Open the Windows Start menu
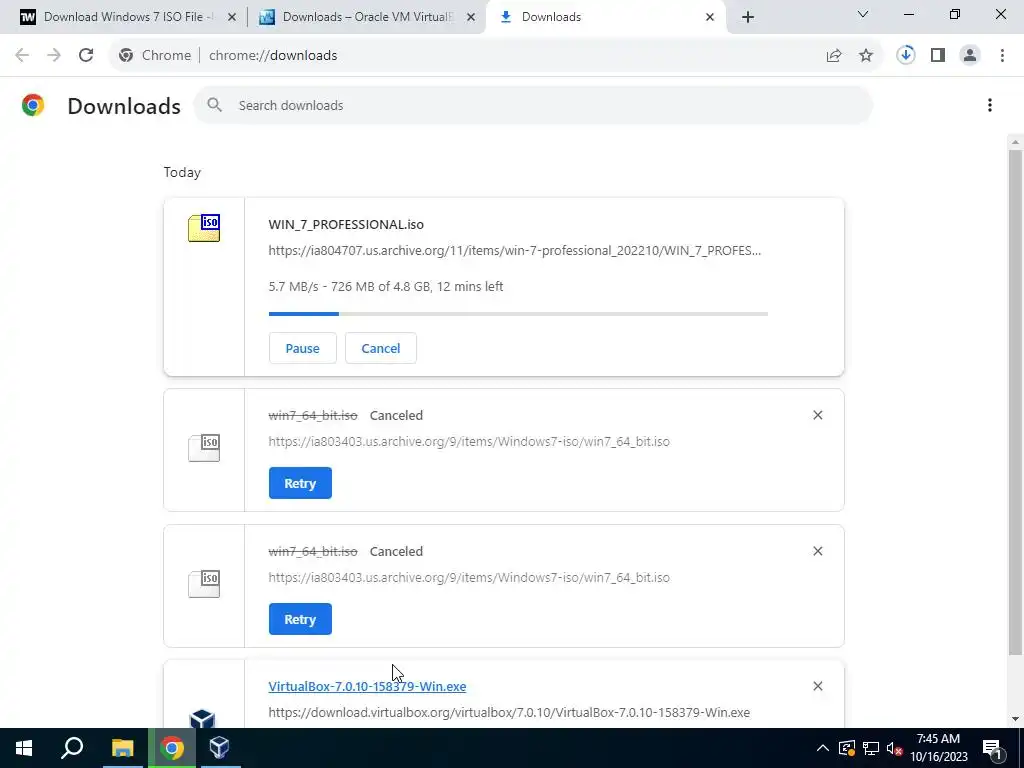1024x768 pixels. point(24,748)
